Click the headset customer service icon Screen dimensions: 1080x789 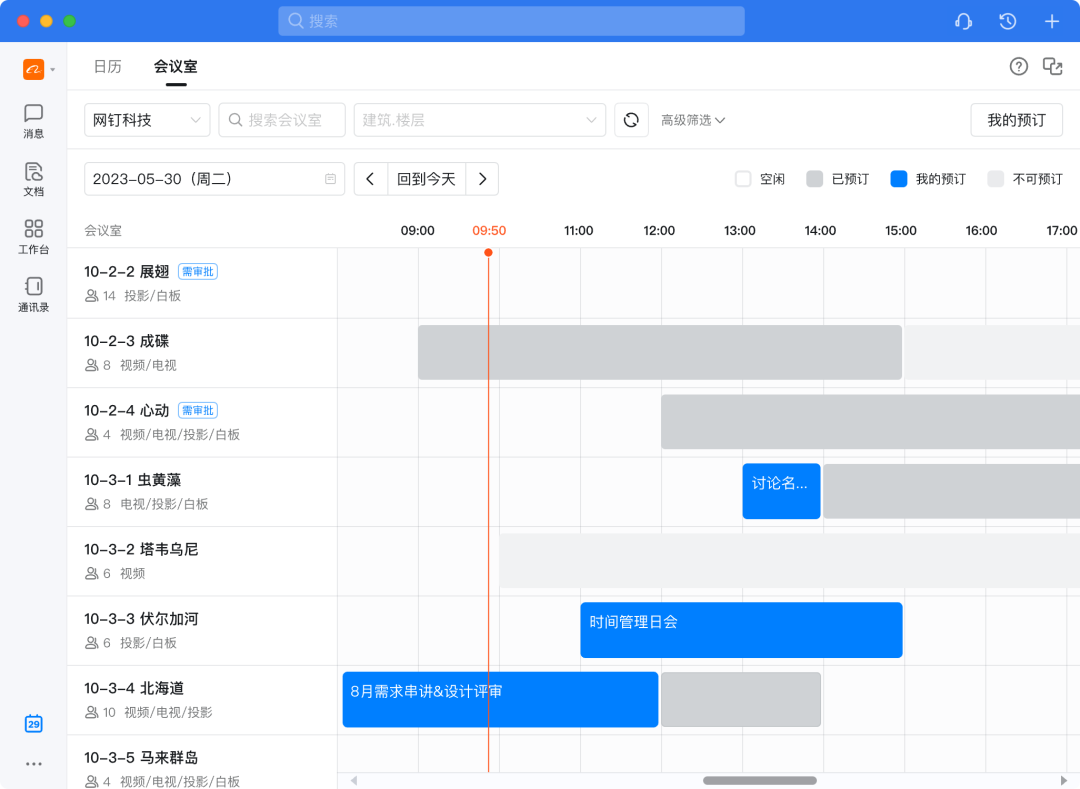click(963, 21)
